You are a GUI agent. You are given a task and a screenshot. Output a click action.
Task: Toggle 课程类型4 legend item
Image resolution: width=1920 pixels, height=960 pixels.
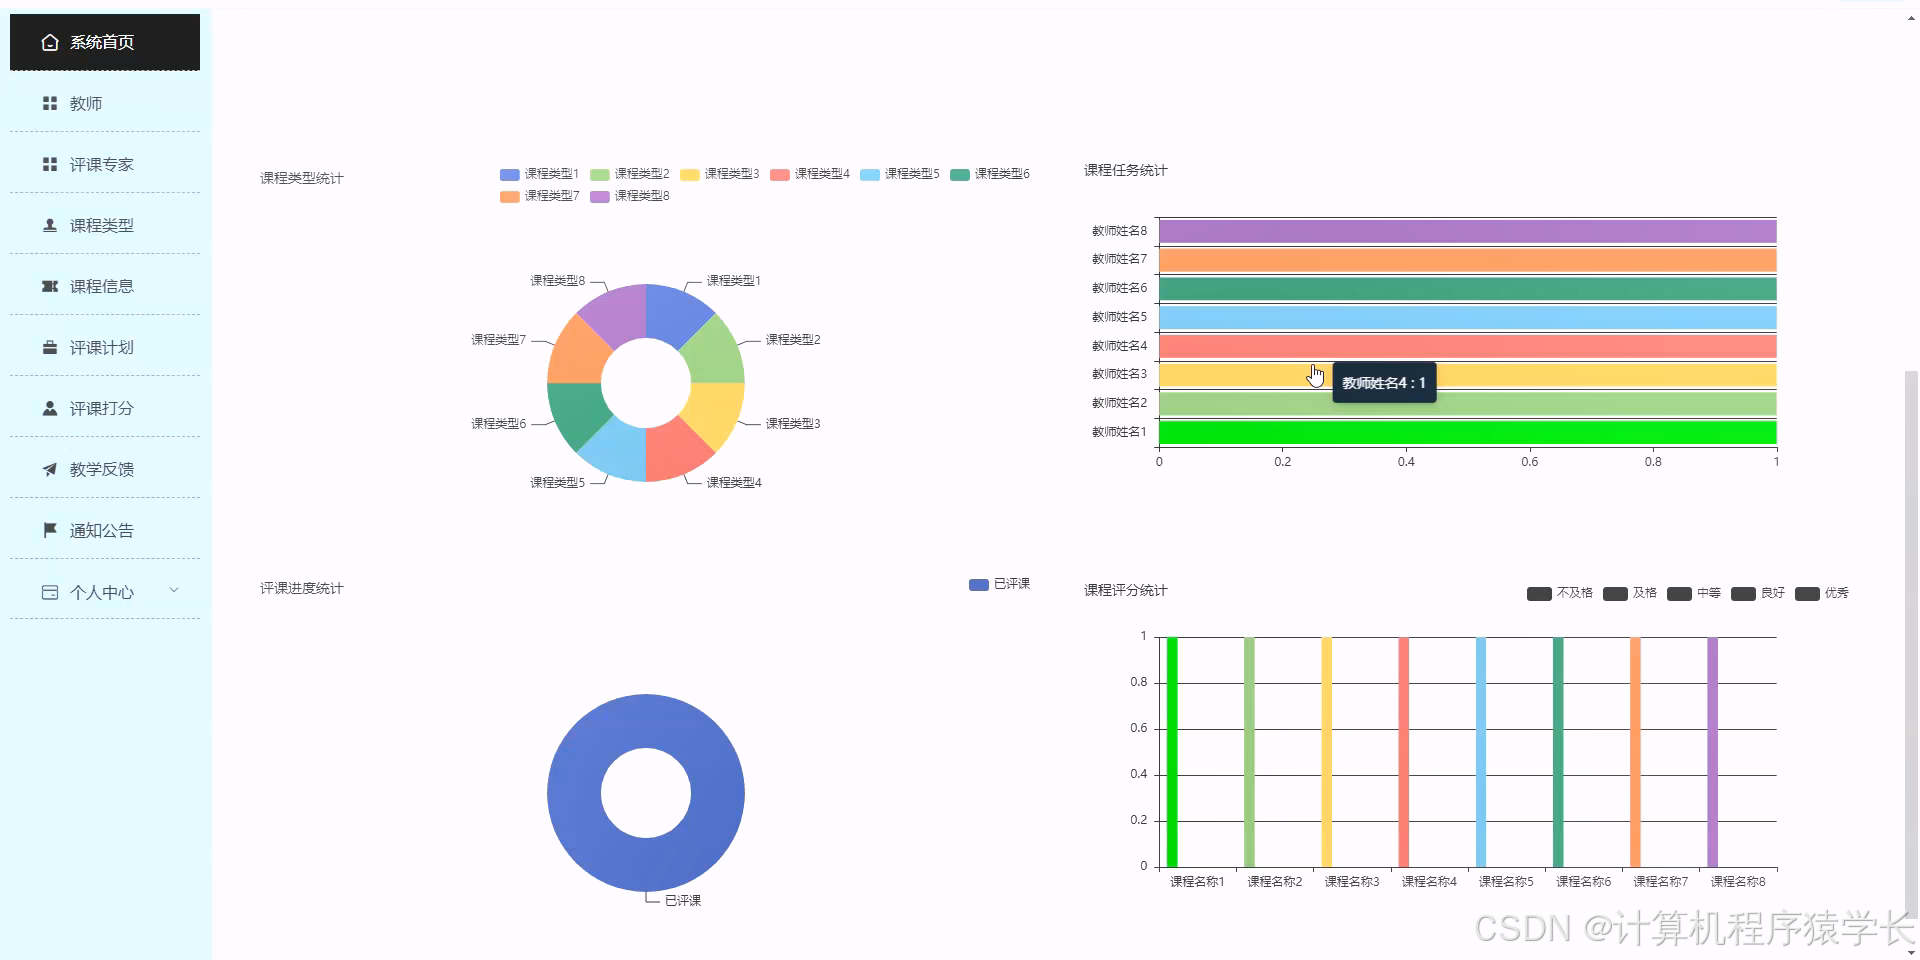(x=809, y=174)
